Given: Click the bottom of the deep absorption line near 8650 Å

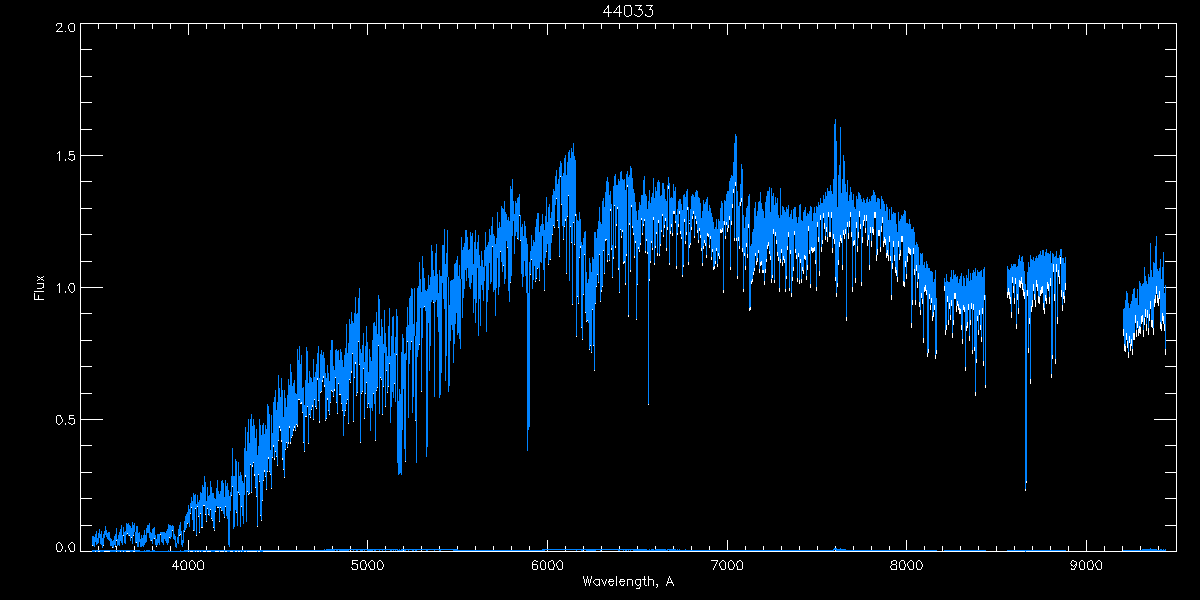Looking at the screenshot, I should pos(1026,488).
